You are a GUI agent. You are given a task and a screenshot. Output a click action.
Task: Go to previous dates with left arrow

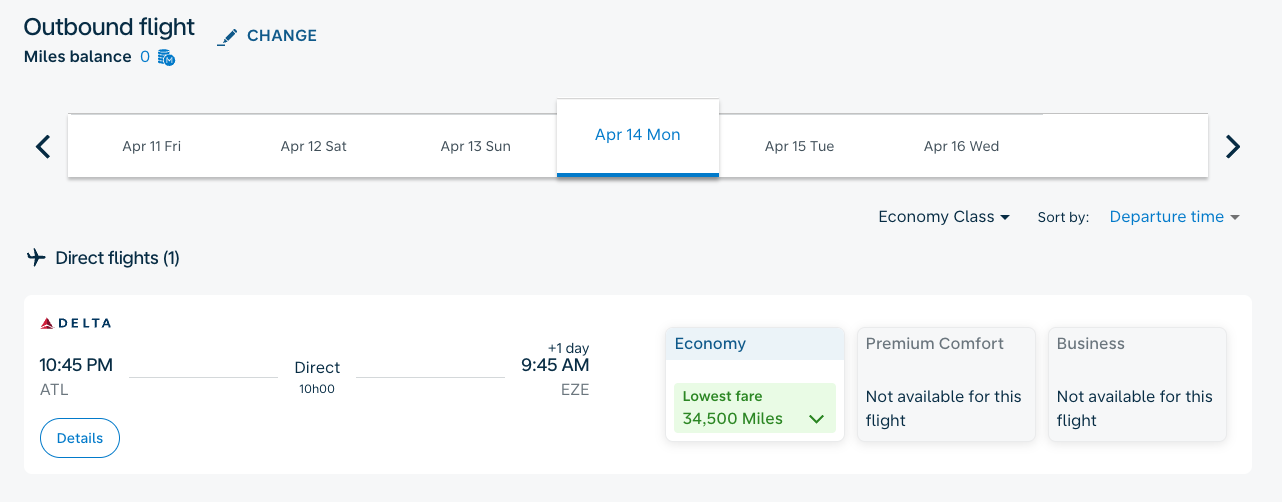click(43, 147)
